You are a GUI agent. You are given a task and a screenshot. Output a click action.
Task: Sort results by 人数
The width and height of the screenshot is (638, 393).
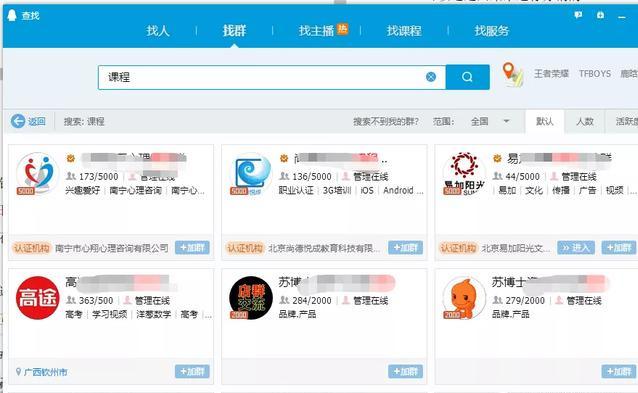tap(585, 121)
